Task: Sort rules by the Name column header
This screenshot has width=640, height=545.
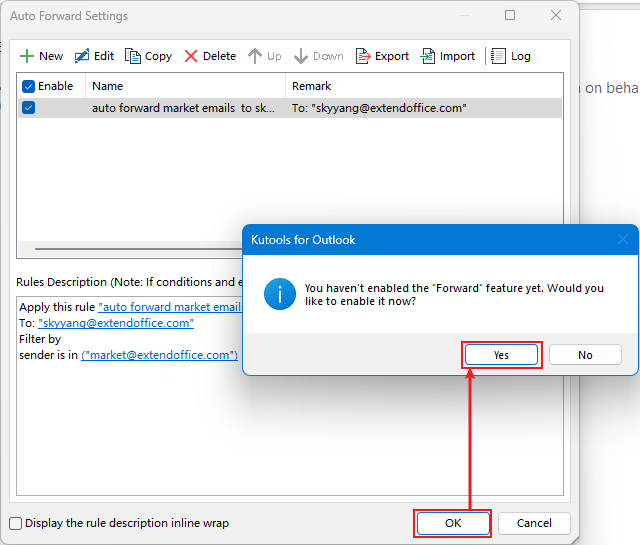Action: point(108,86)
